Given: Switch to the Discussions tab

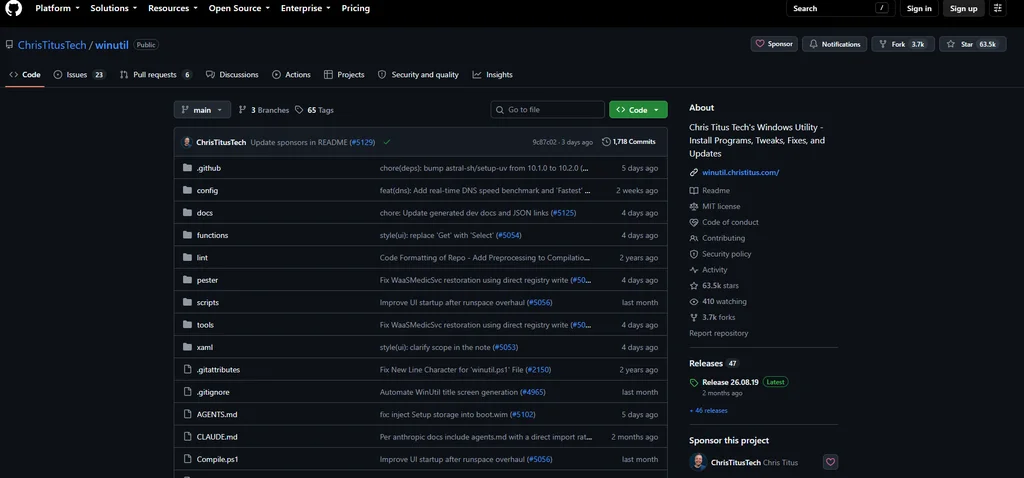Looking at the screenshot, I should tap(232, 74).
